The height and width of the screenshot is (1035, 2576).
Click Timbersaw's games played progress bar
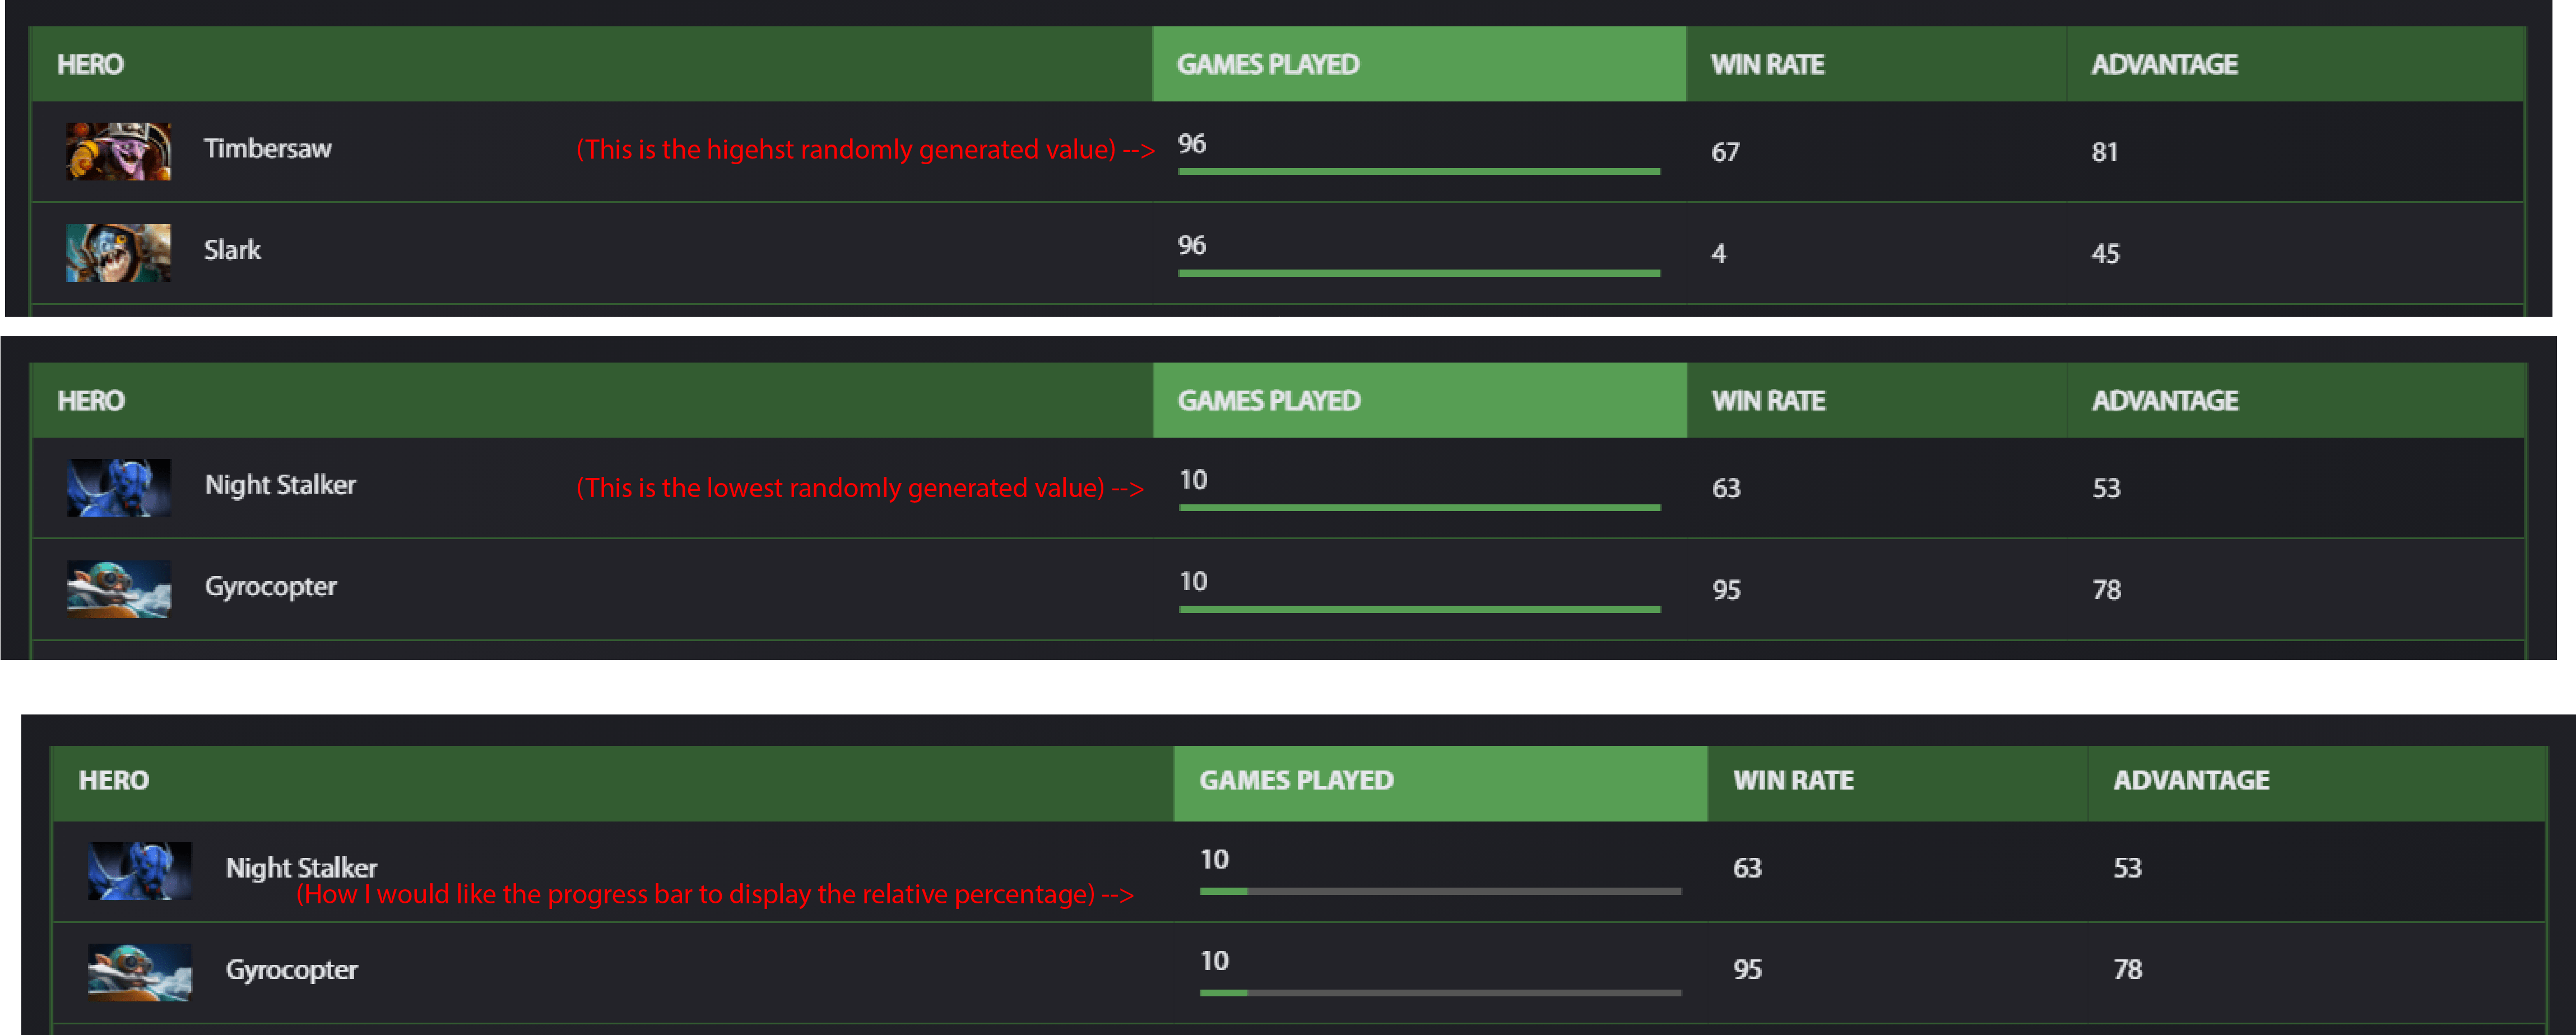pyautogui.click(x=1419, y=172)
